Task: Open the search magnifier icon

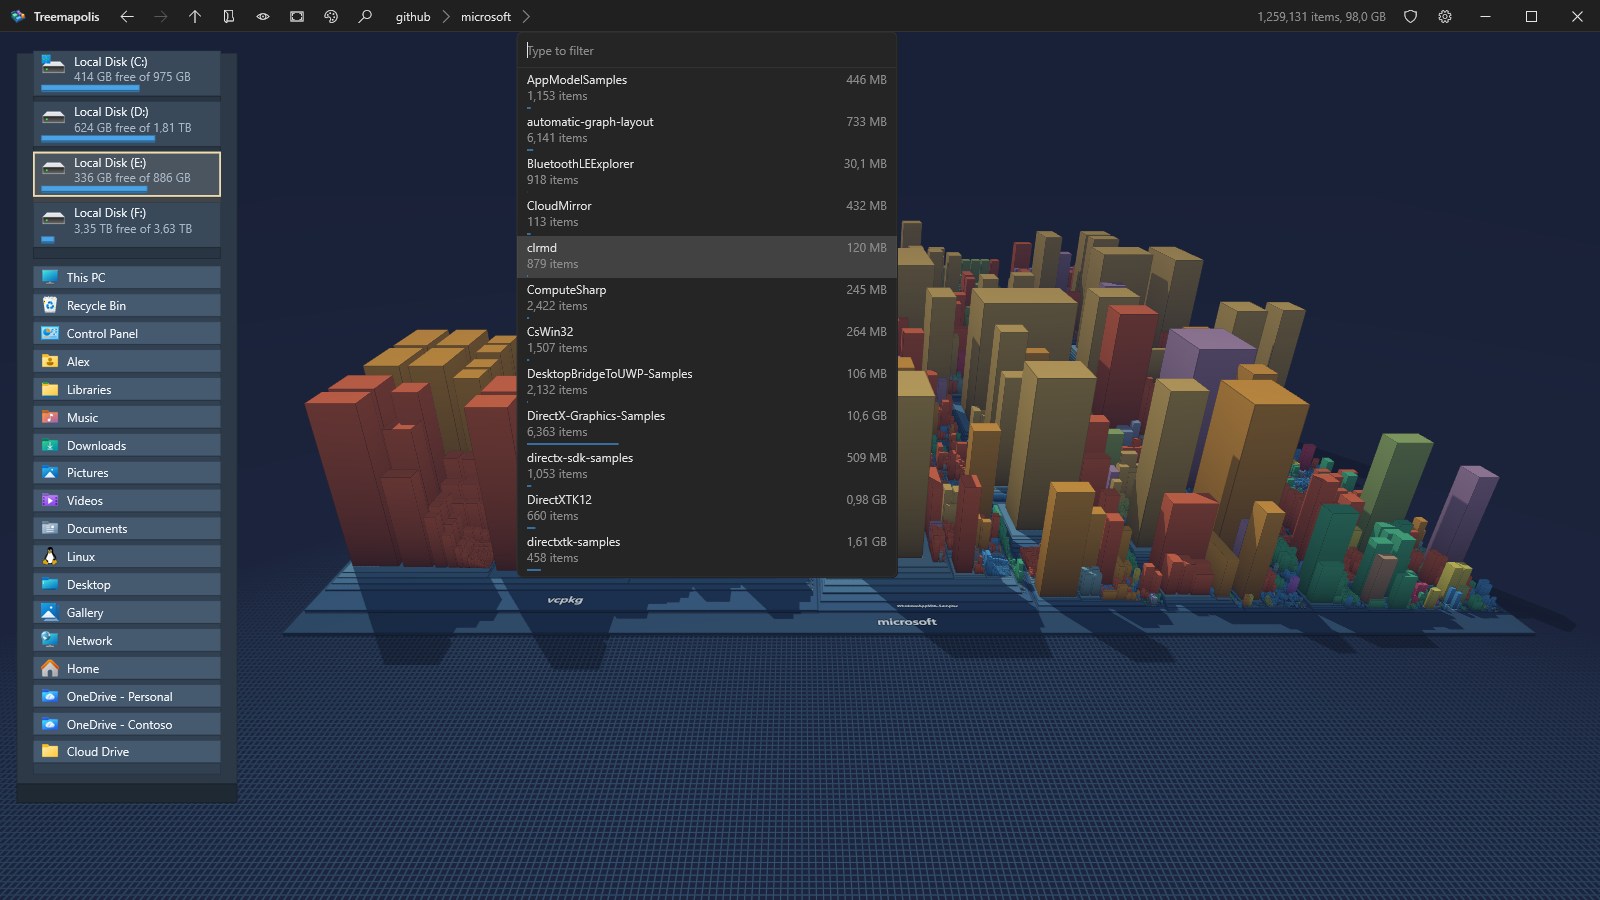Action: point(365,17)
